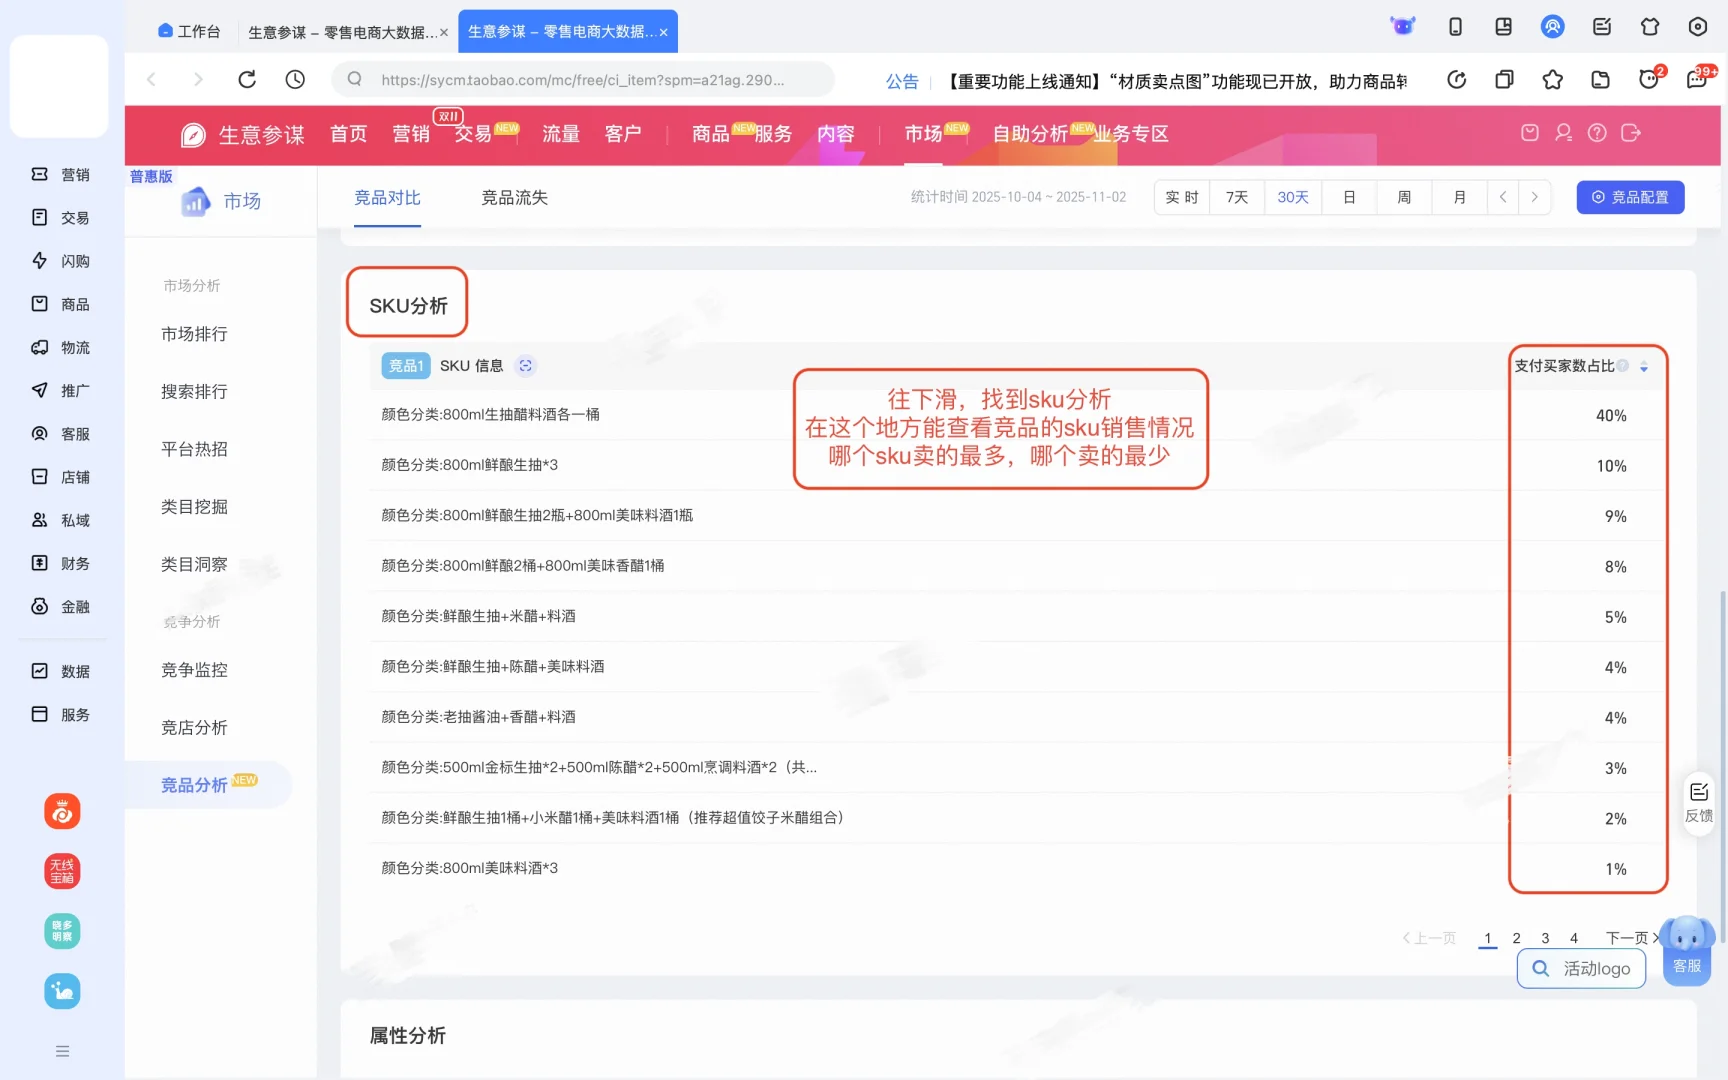Go to 类目挖掘 in the market menu

(x=194, y=507)
